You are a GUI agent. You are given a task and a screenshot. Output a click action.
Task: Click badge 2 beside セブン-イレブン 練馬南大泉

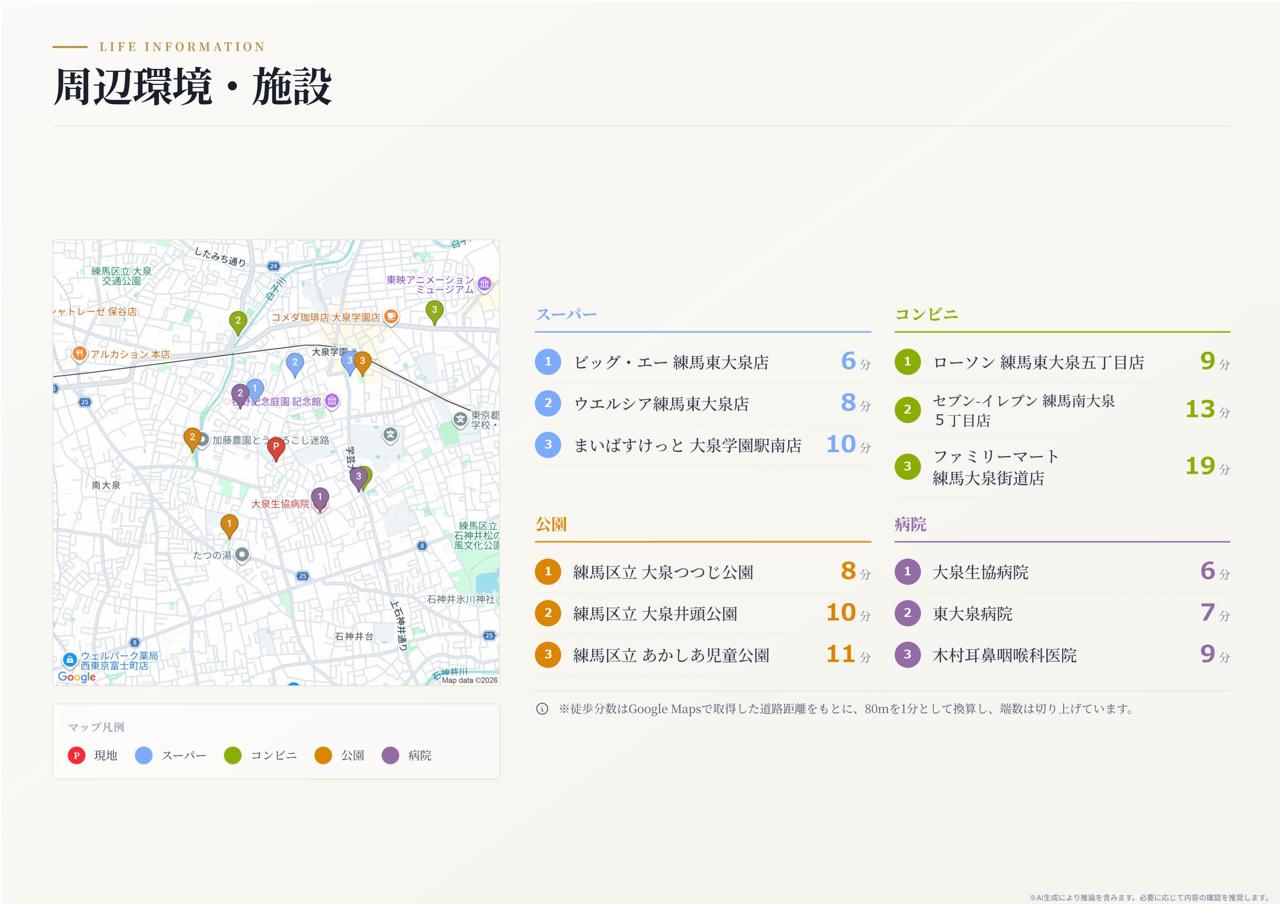[x=907, y=410]
